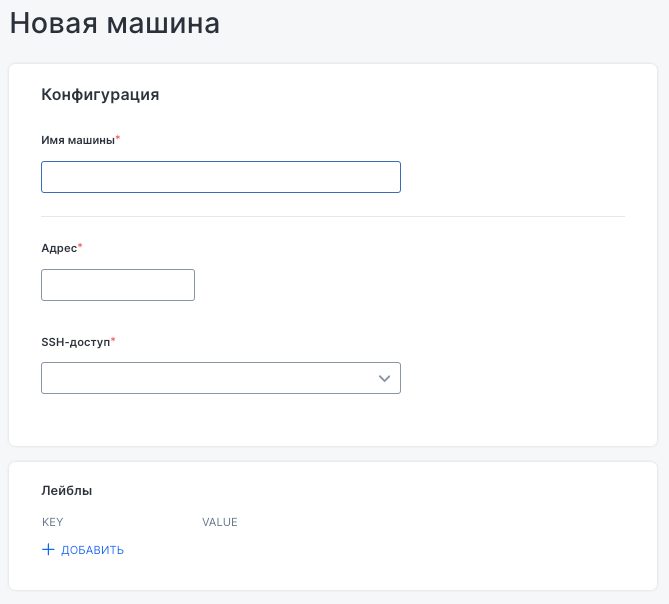Image resolution: width=669 pixels, height=604 pixels.
Task: Select the Конфигурация section heading
Action: 100,95
